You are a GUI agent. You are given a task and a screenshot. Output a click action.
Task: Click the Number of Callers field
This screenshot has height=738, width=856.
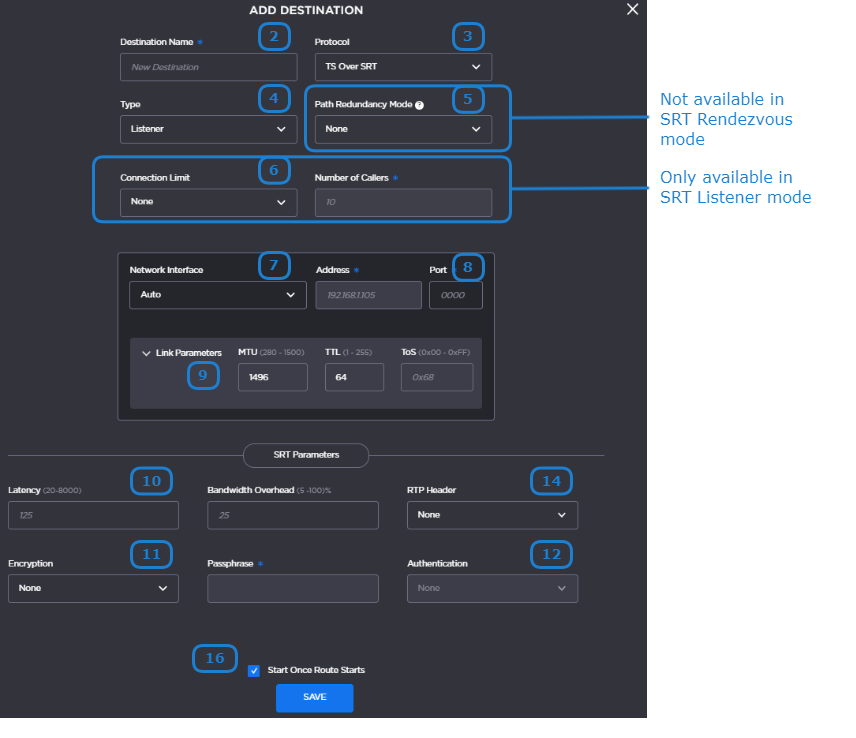403,203
